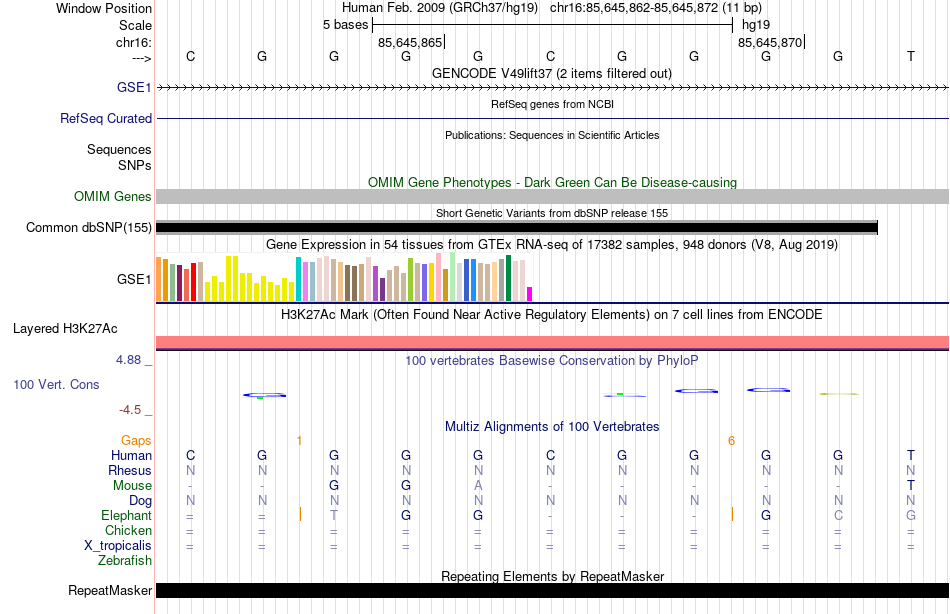Open 'Publications: Sequences in Scientific Articles' title
The height and width of the screenshot is (614, 950).
pyautogui.click(x=552, y=135)
